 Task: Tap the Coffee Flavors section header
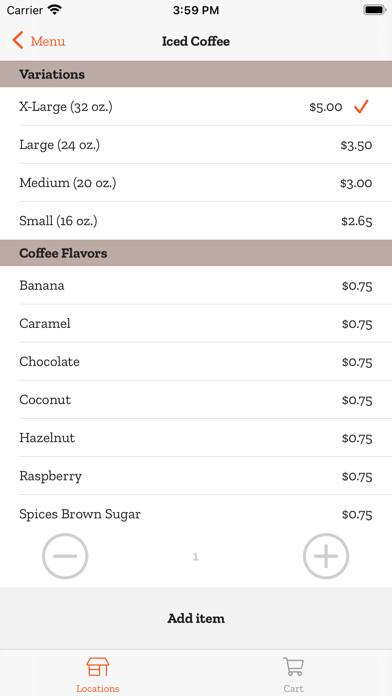[x=196, y=253]
